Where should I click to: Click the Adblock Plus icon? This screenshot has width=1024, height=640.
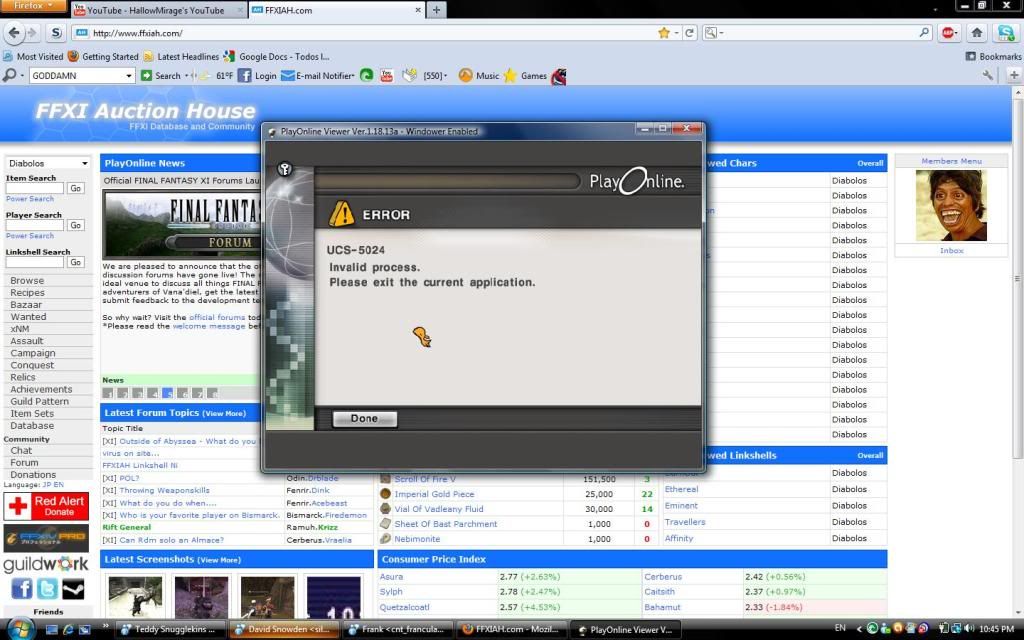pyautogui.click(x=948, y=33)
